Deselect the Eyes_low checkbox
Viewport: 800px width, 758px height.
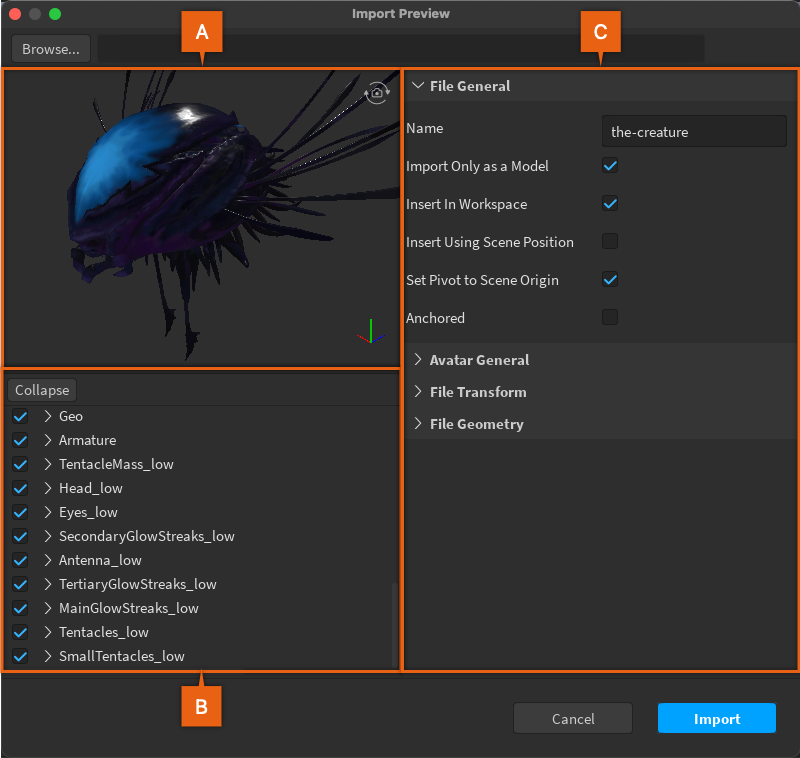(20, 512)
